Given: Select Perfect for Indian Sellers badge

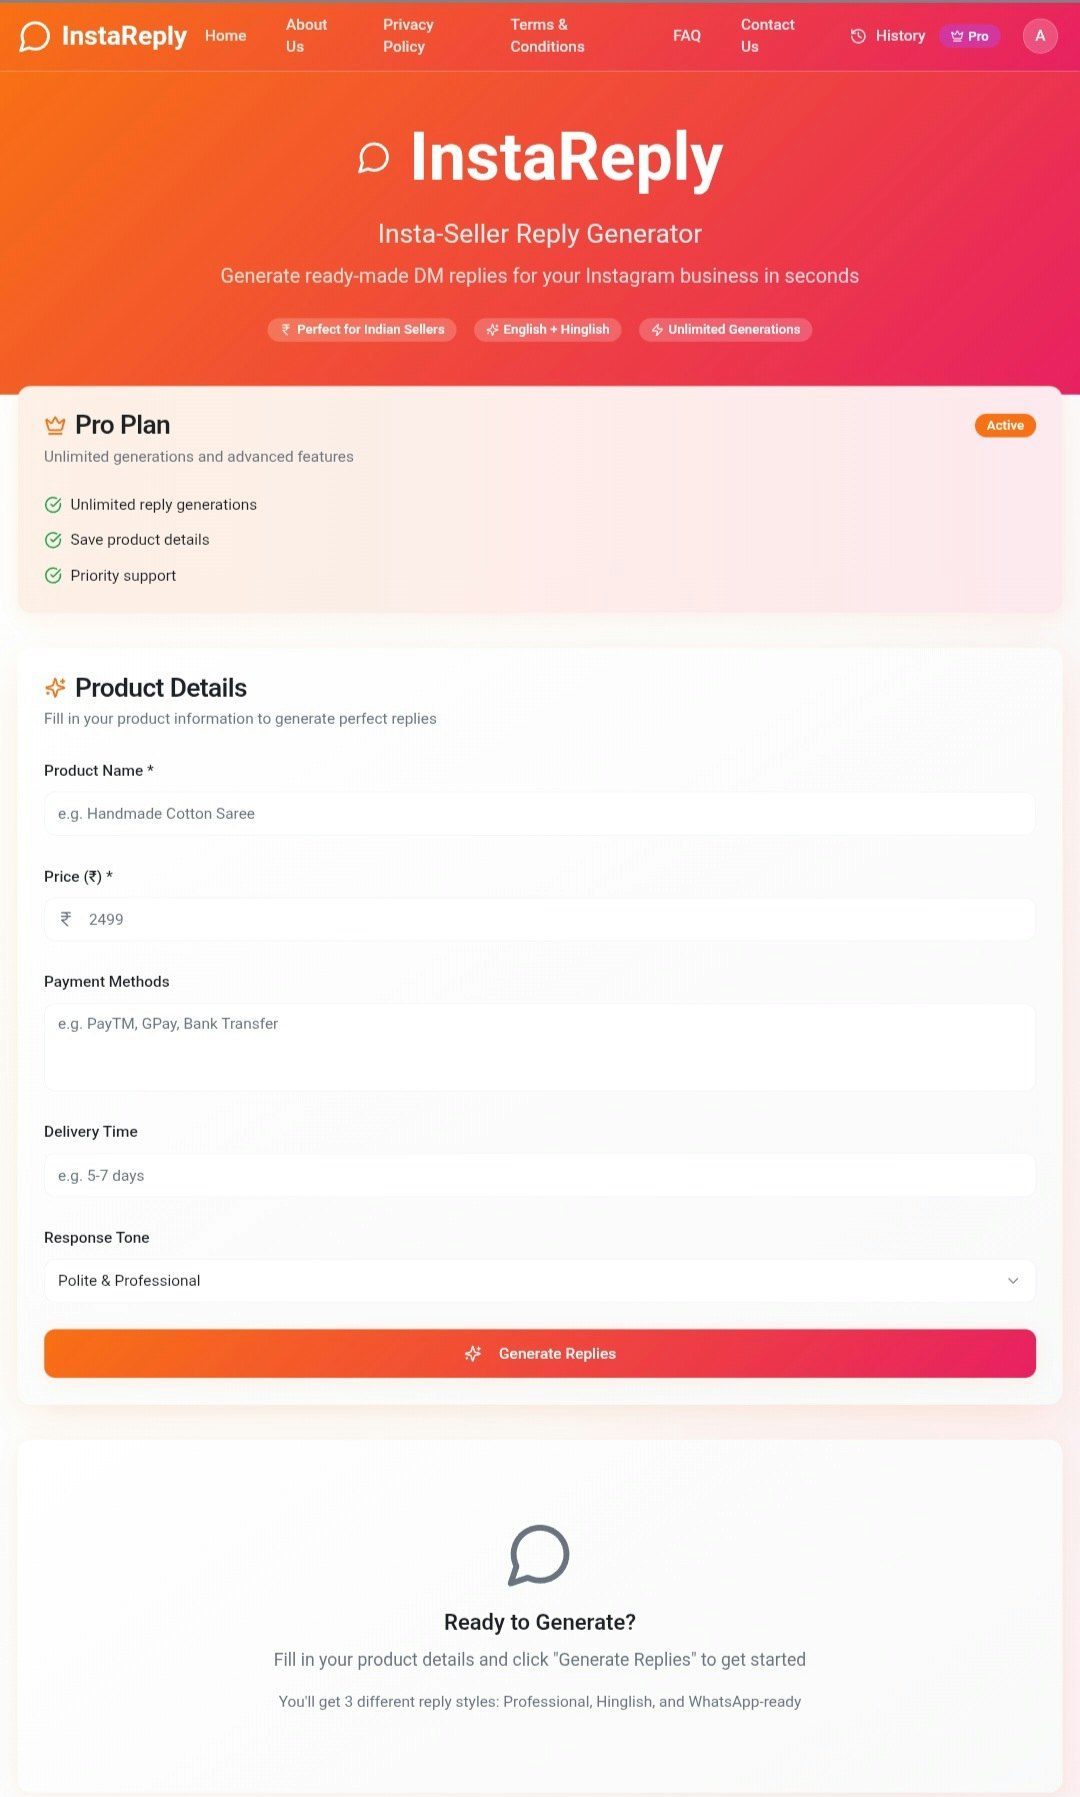Looking at the screenshot, I should (x=362, y=329).
